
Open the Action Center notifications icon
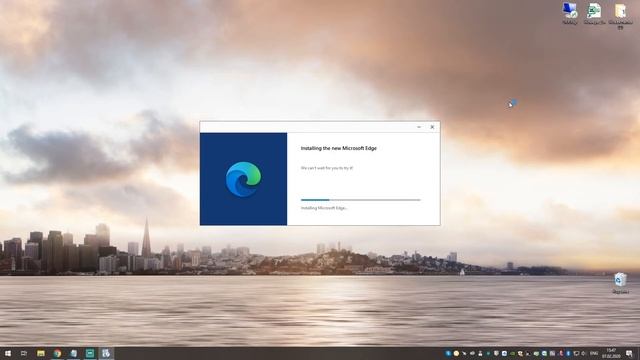629,353
